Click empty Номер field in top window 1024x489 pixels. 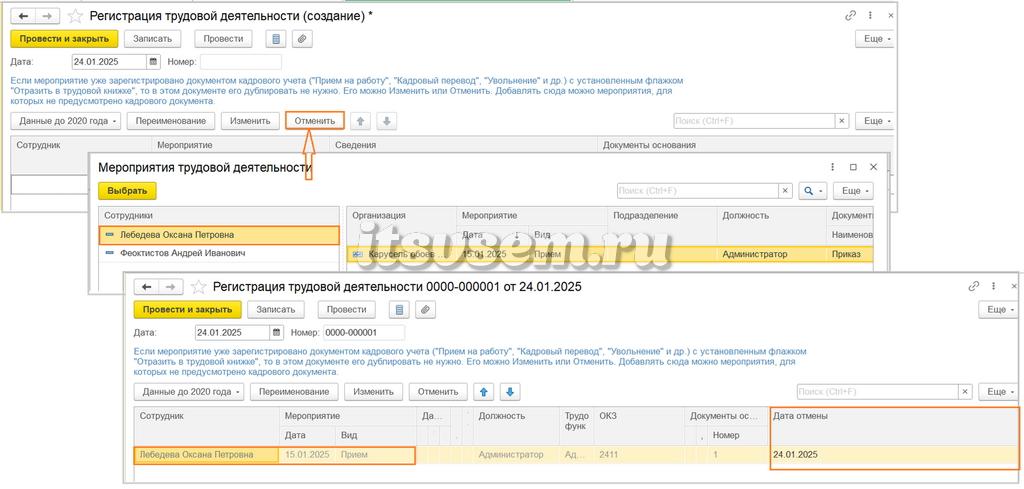coord(240,62)
